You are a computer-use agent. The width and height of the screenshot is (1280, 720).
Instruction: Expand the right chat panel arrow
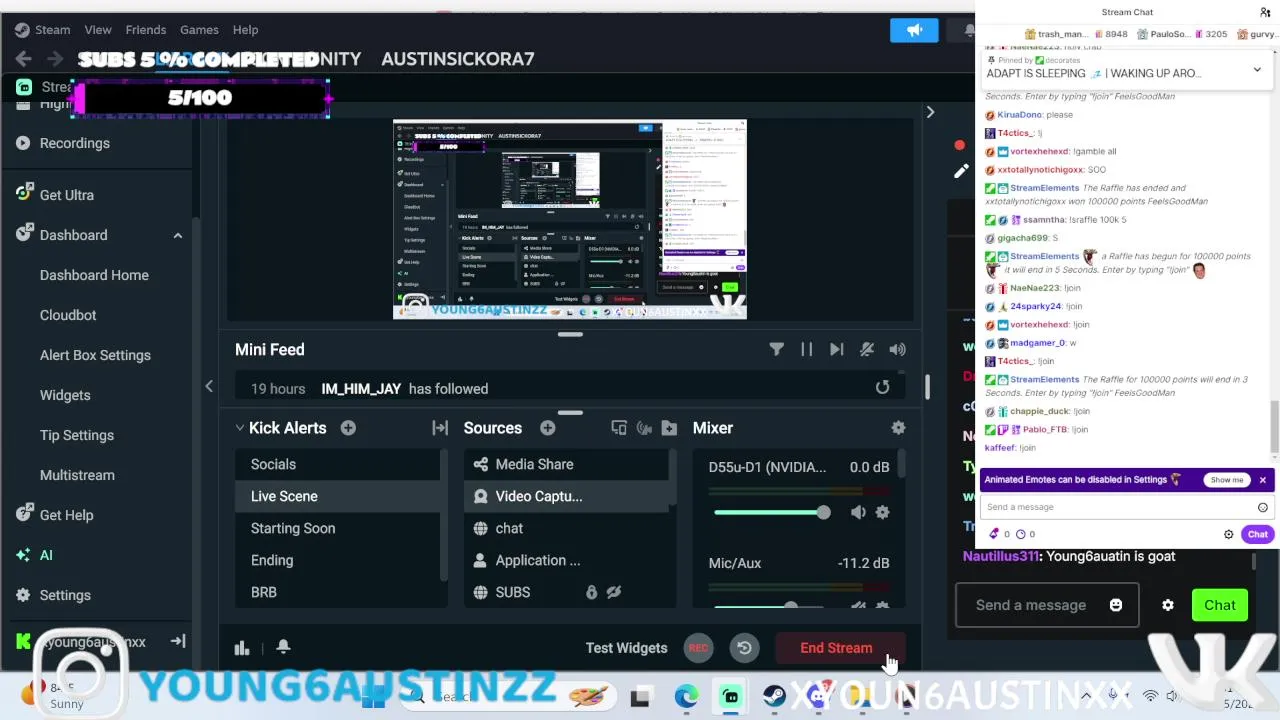click(x=930, y=112)
